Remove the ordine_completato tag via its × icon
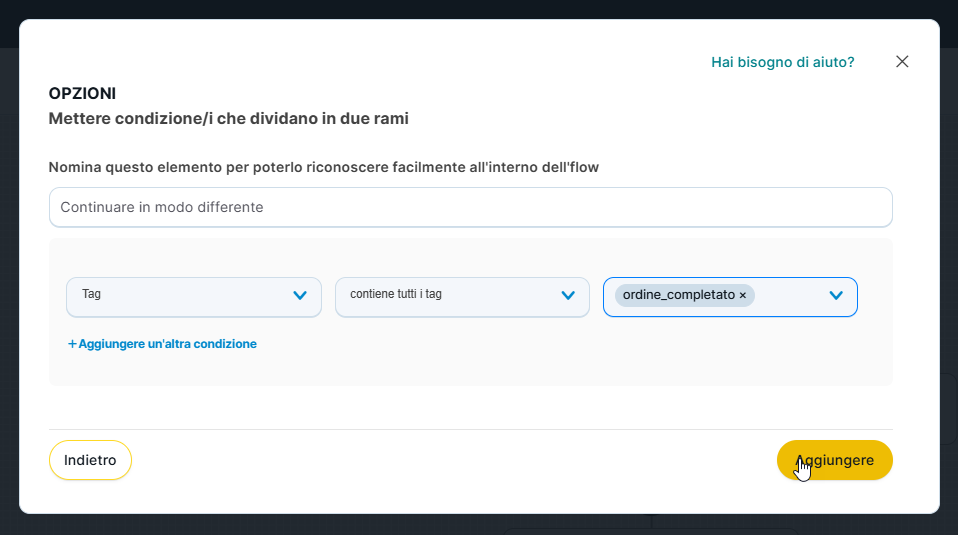The width and height of the screenshot is (958, 535). pyautogui.click(x=743, y=296)
